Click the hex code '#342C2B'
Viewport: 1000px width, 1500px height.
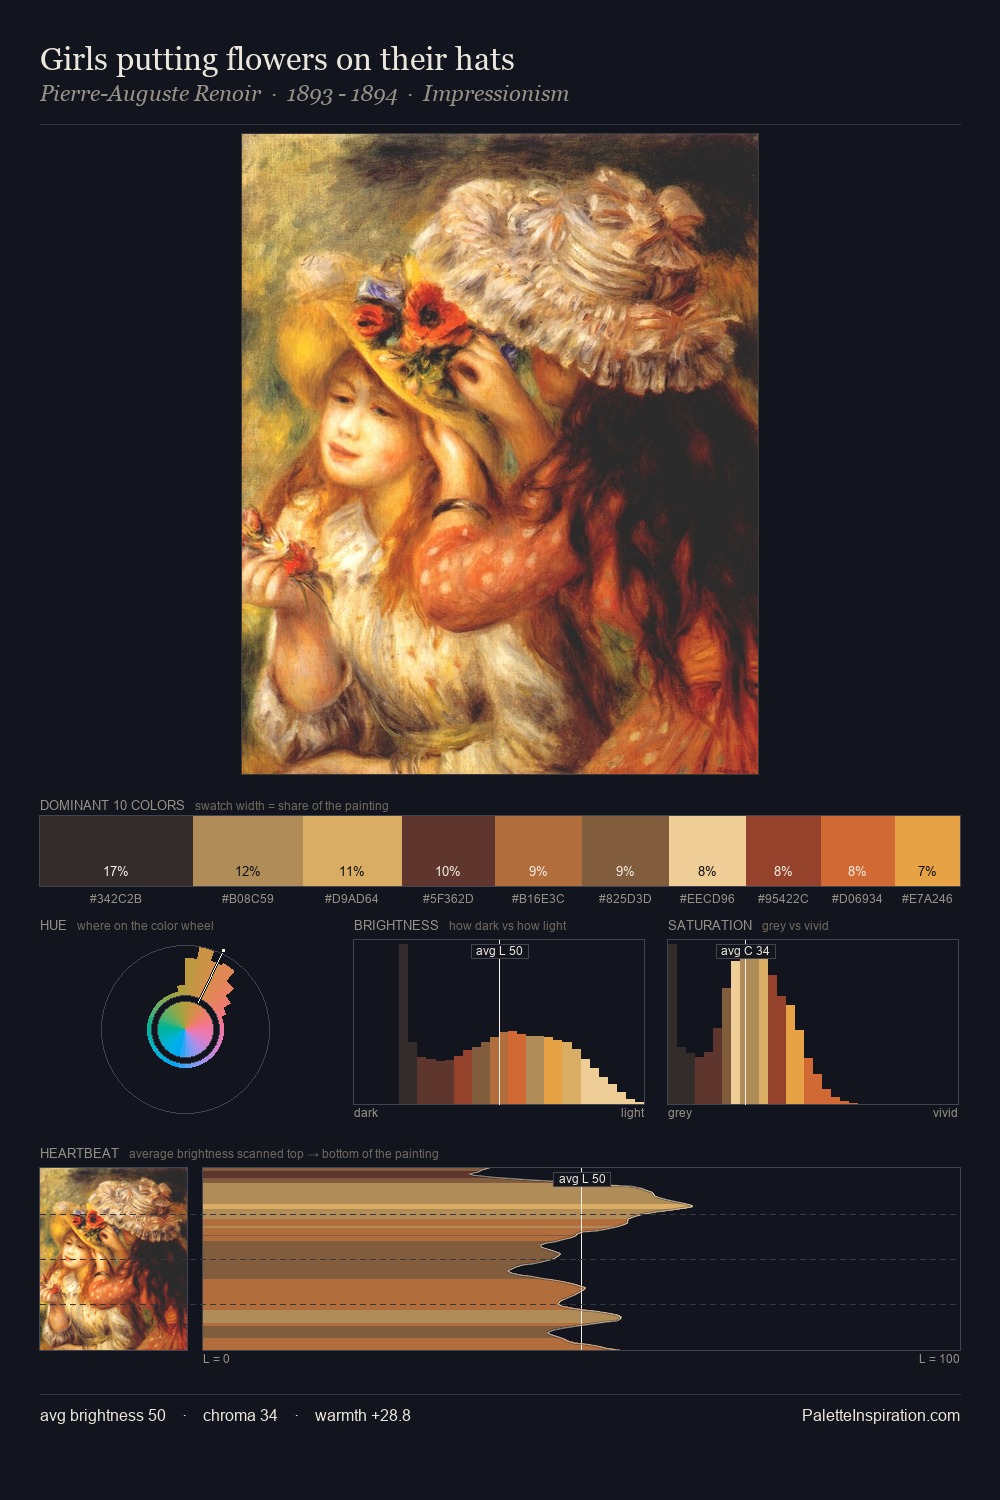point(116,899)
